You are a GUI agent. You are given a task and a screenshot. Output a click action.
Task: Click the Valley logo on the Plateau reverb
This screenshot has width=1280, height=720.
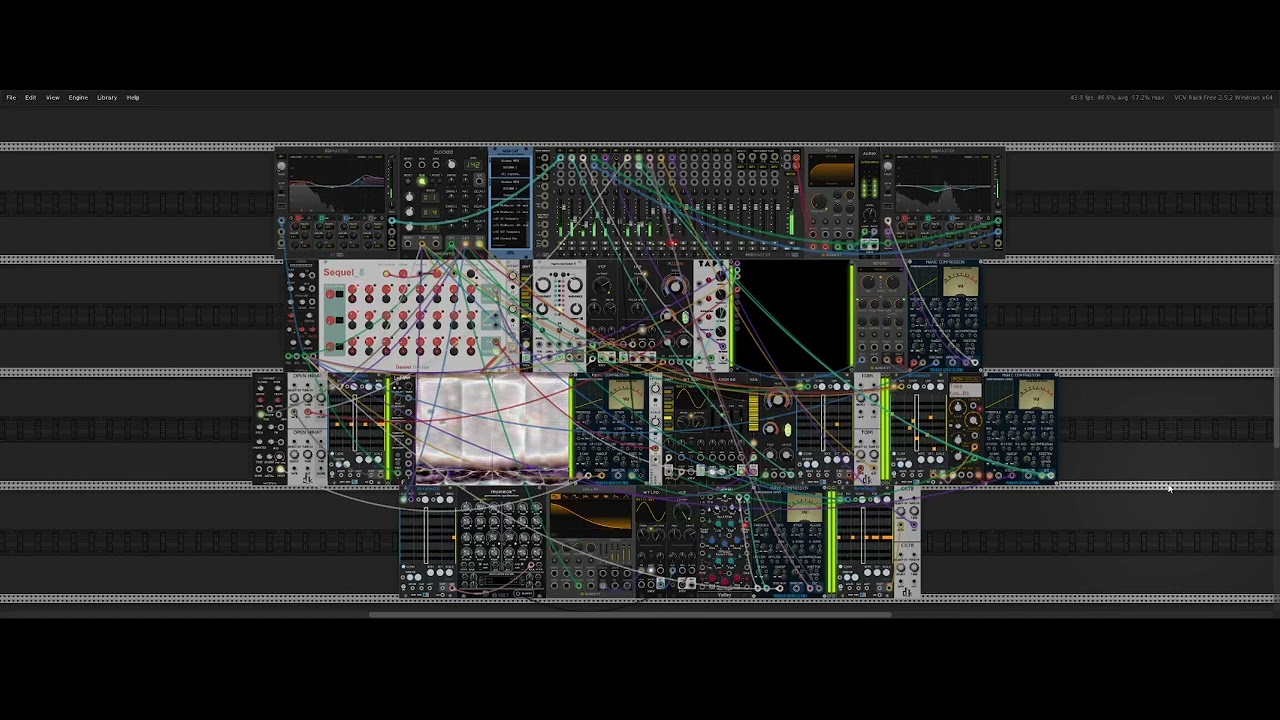(x=724, y=594)
